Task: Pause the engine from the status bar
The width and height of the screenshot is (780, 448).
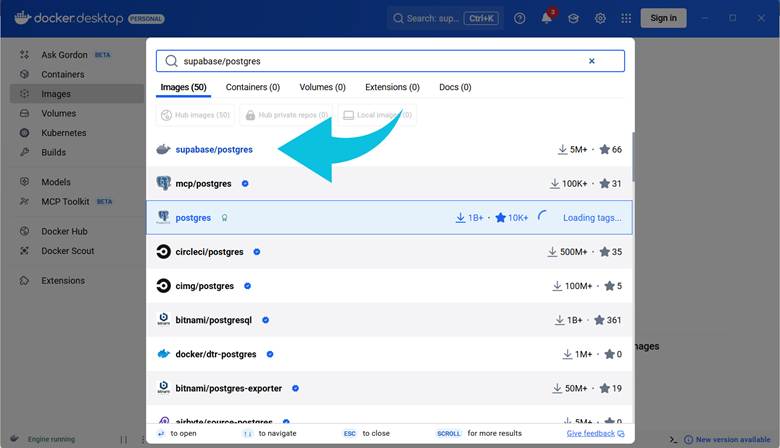Action: [124, 440]
